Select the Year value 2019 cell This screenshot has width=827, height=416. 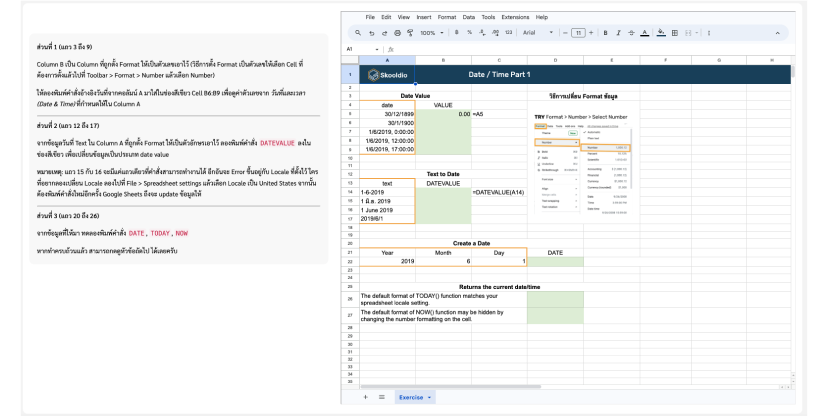point(388,262)
